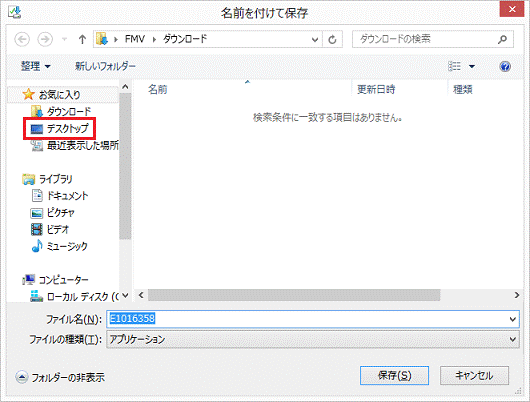Expand the address bar history dropdown
The width and height of the screenshot is (530, 402).
tap(315, 40)
